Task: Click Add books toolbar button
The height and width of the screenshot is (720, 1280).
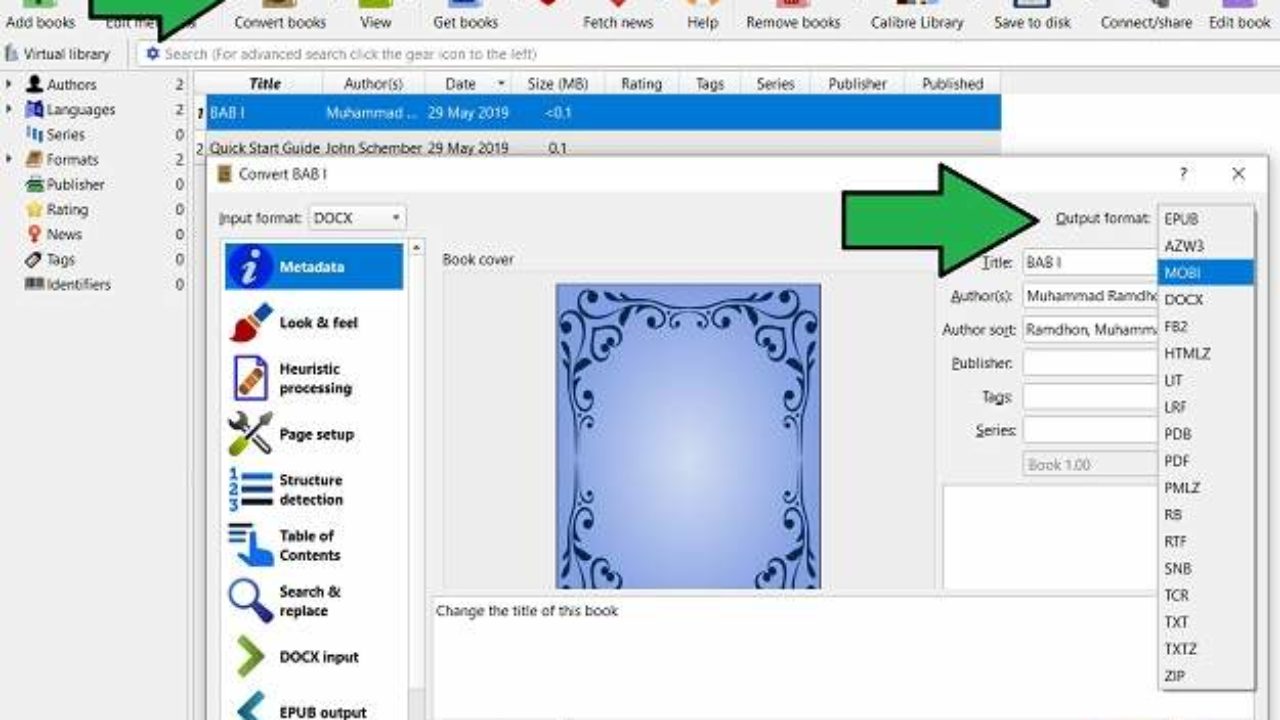Action: [x=41, y=15]
